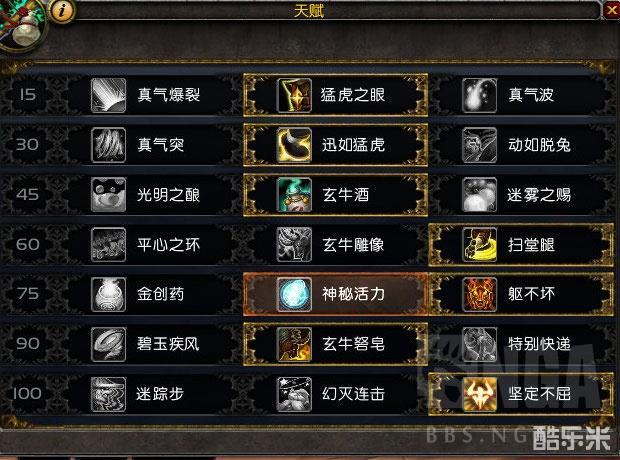This screenshot has width=620, height=460.
Task: Click the 迷踪步 talent option
Action: coord(150,394)
